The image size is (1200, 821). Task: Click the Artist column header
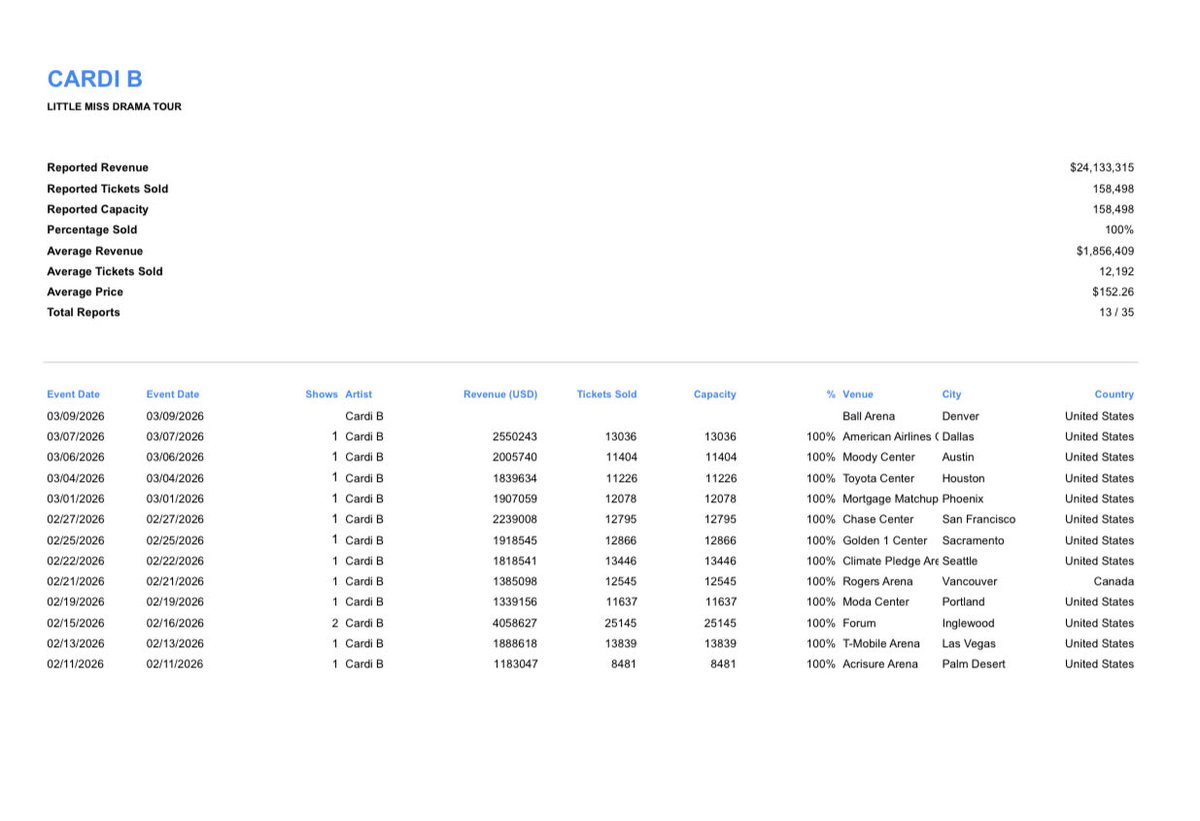pyautogui.click(x=358, y=394)
